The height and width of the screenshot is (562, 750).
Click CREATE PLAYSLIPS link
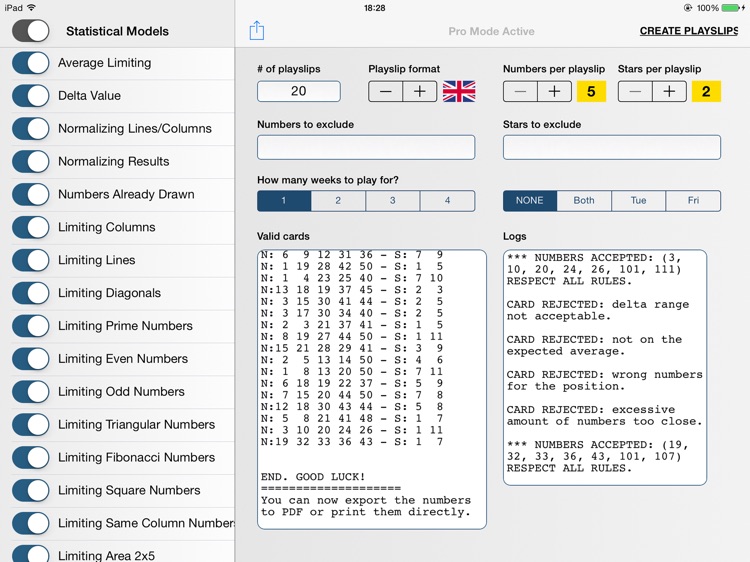click(x=689, y=31)
